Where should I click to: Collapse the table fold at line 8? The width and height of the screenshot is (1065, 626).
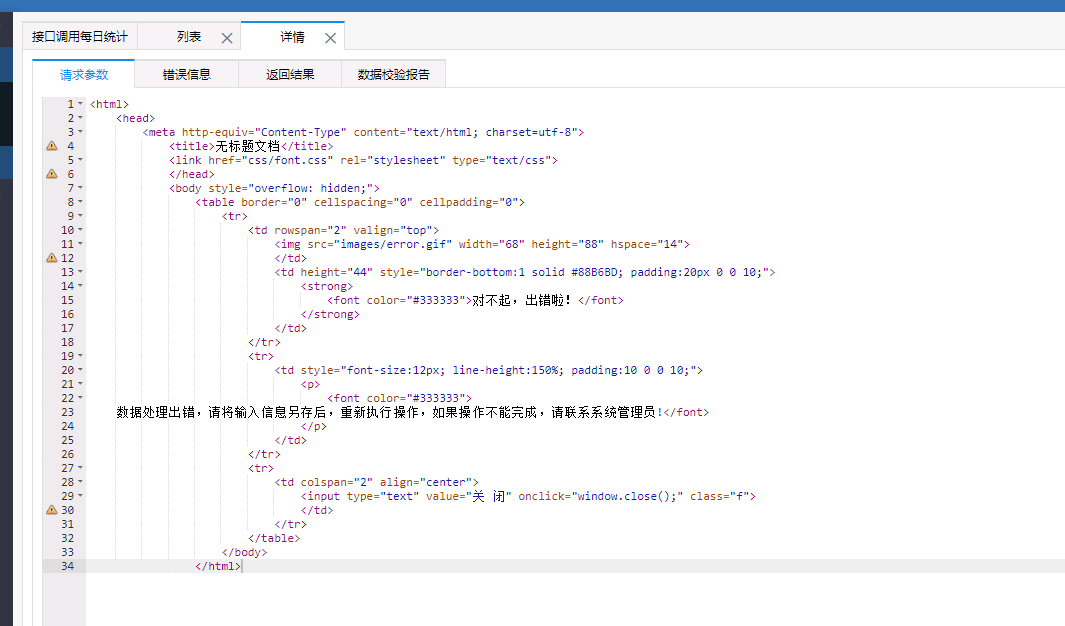pyautogui.click(x=80, y=202)
